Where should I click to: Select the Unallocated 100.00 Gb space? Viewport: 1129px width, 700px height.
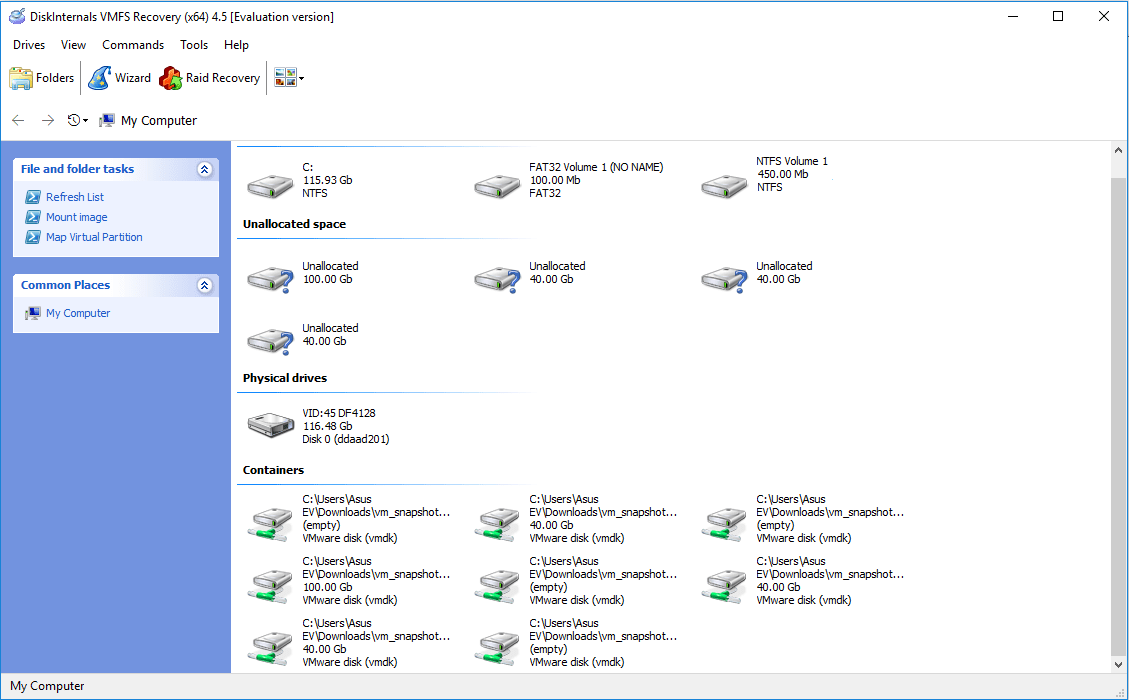coord(302,278)
